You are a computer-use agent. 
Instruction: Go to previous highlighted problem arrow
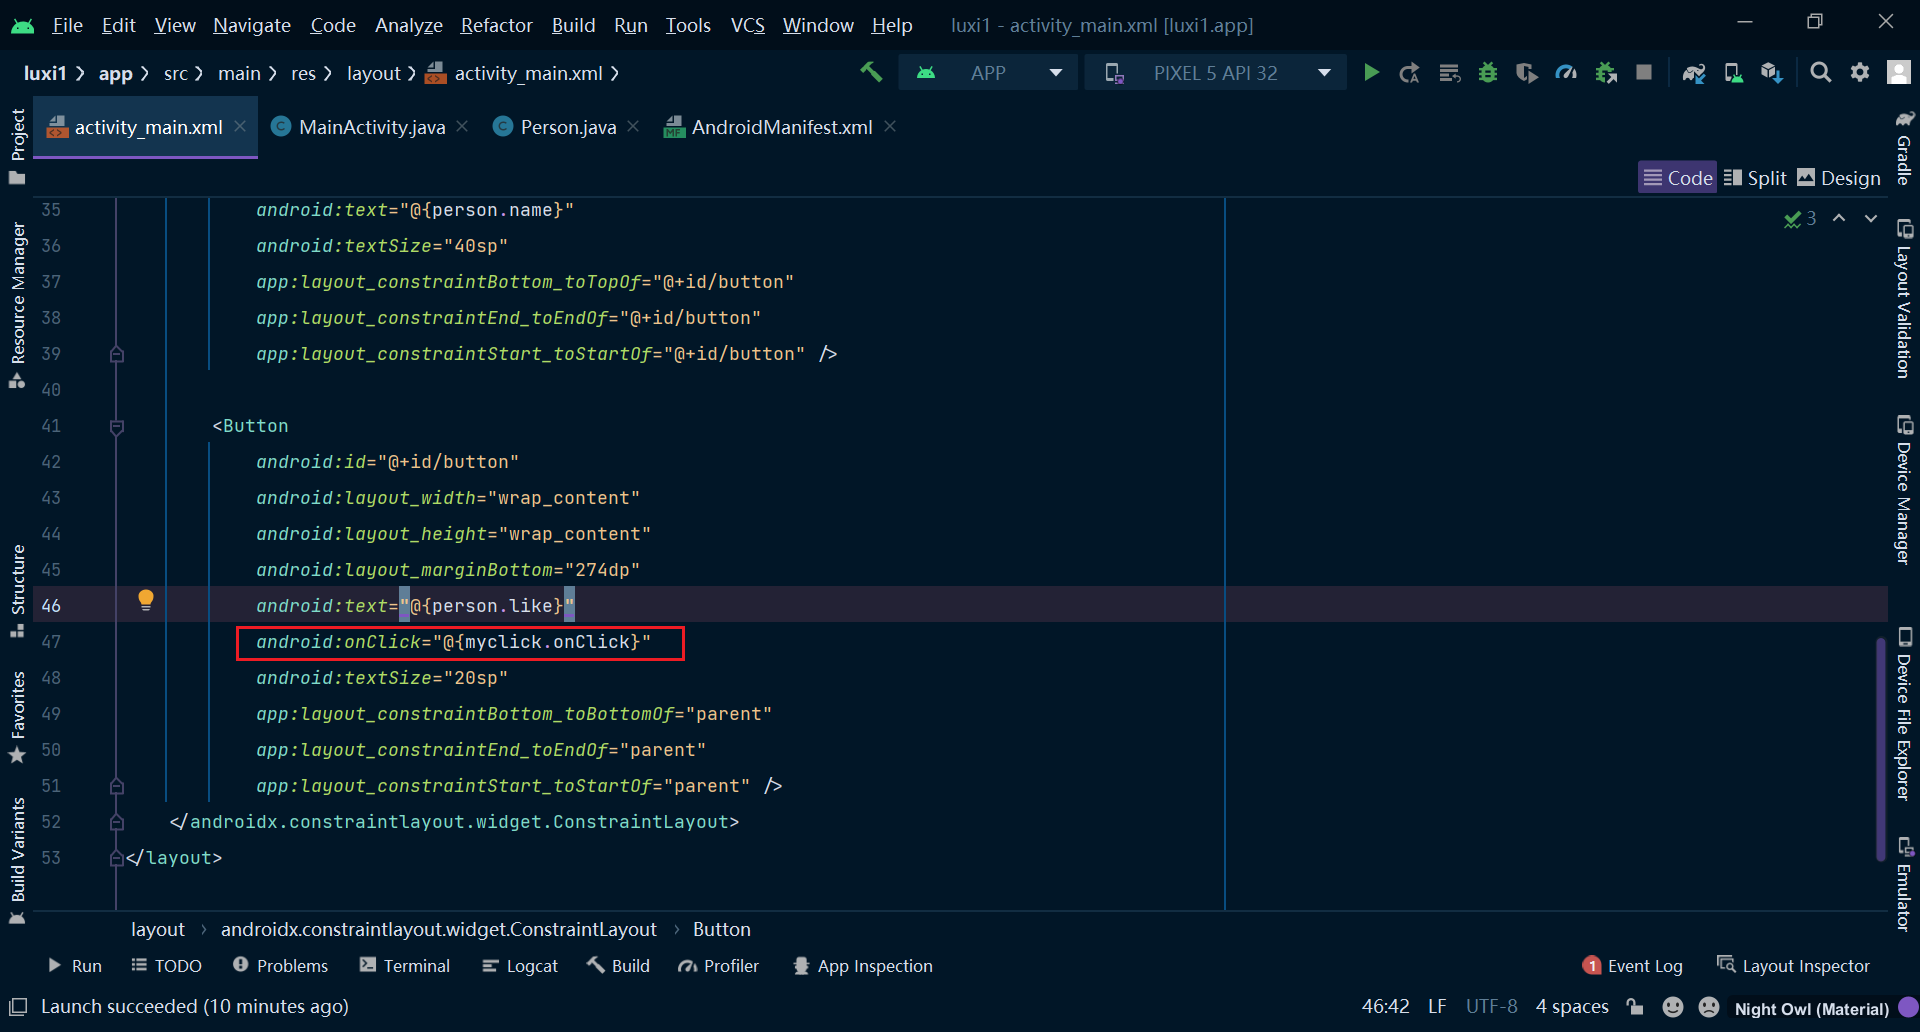click(1839, 218)
